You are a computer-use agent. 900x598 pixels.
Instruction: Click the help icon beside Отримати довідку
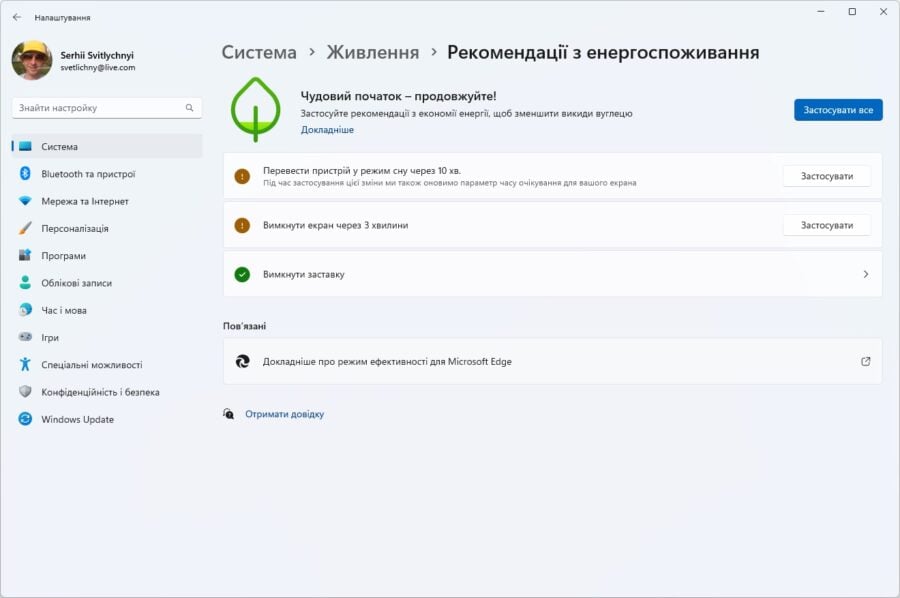point(228,414)
